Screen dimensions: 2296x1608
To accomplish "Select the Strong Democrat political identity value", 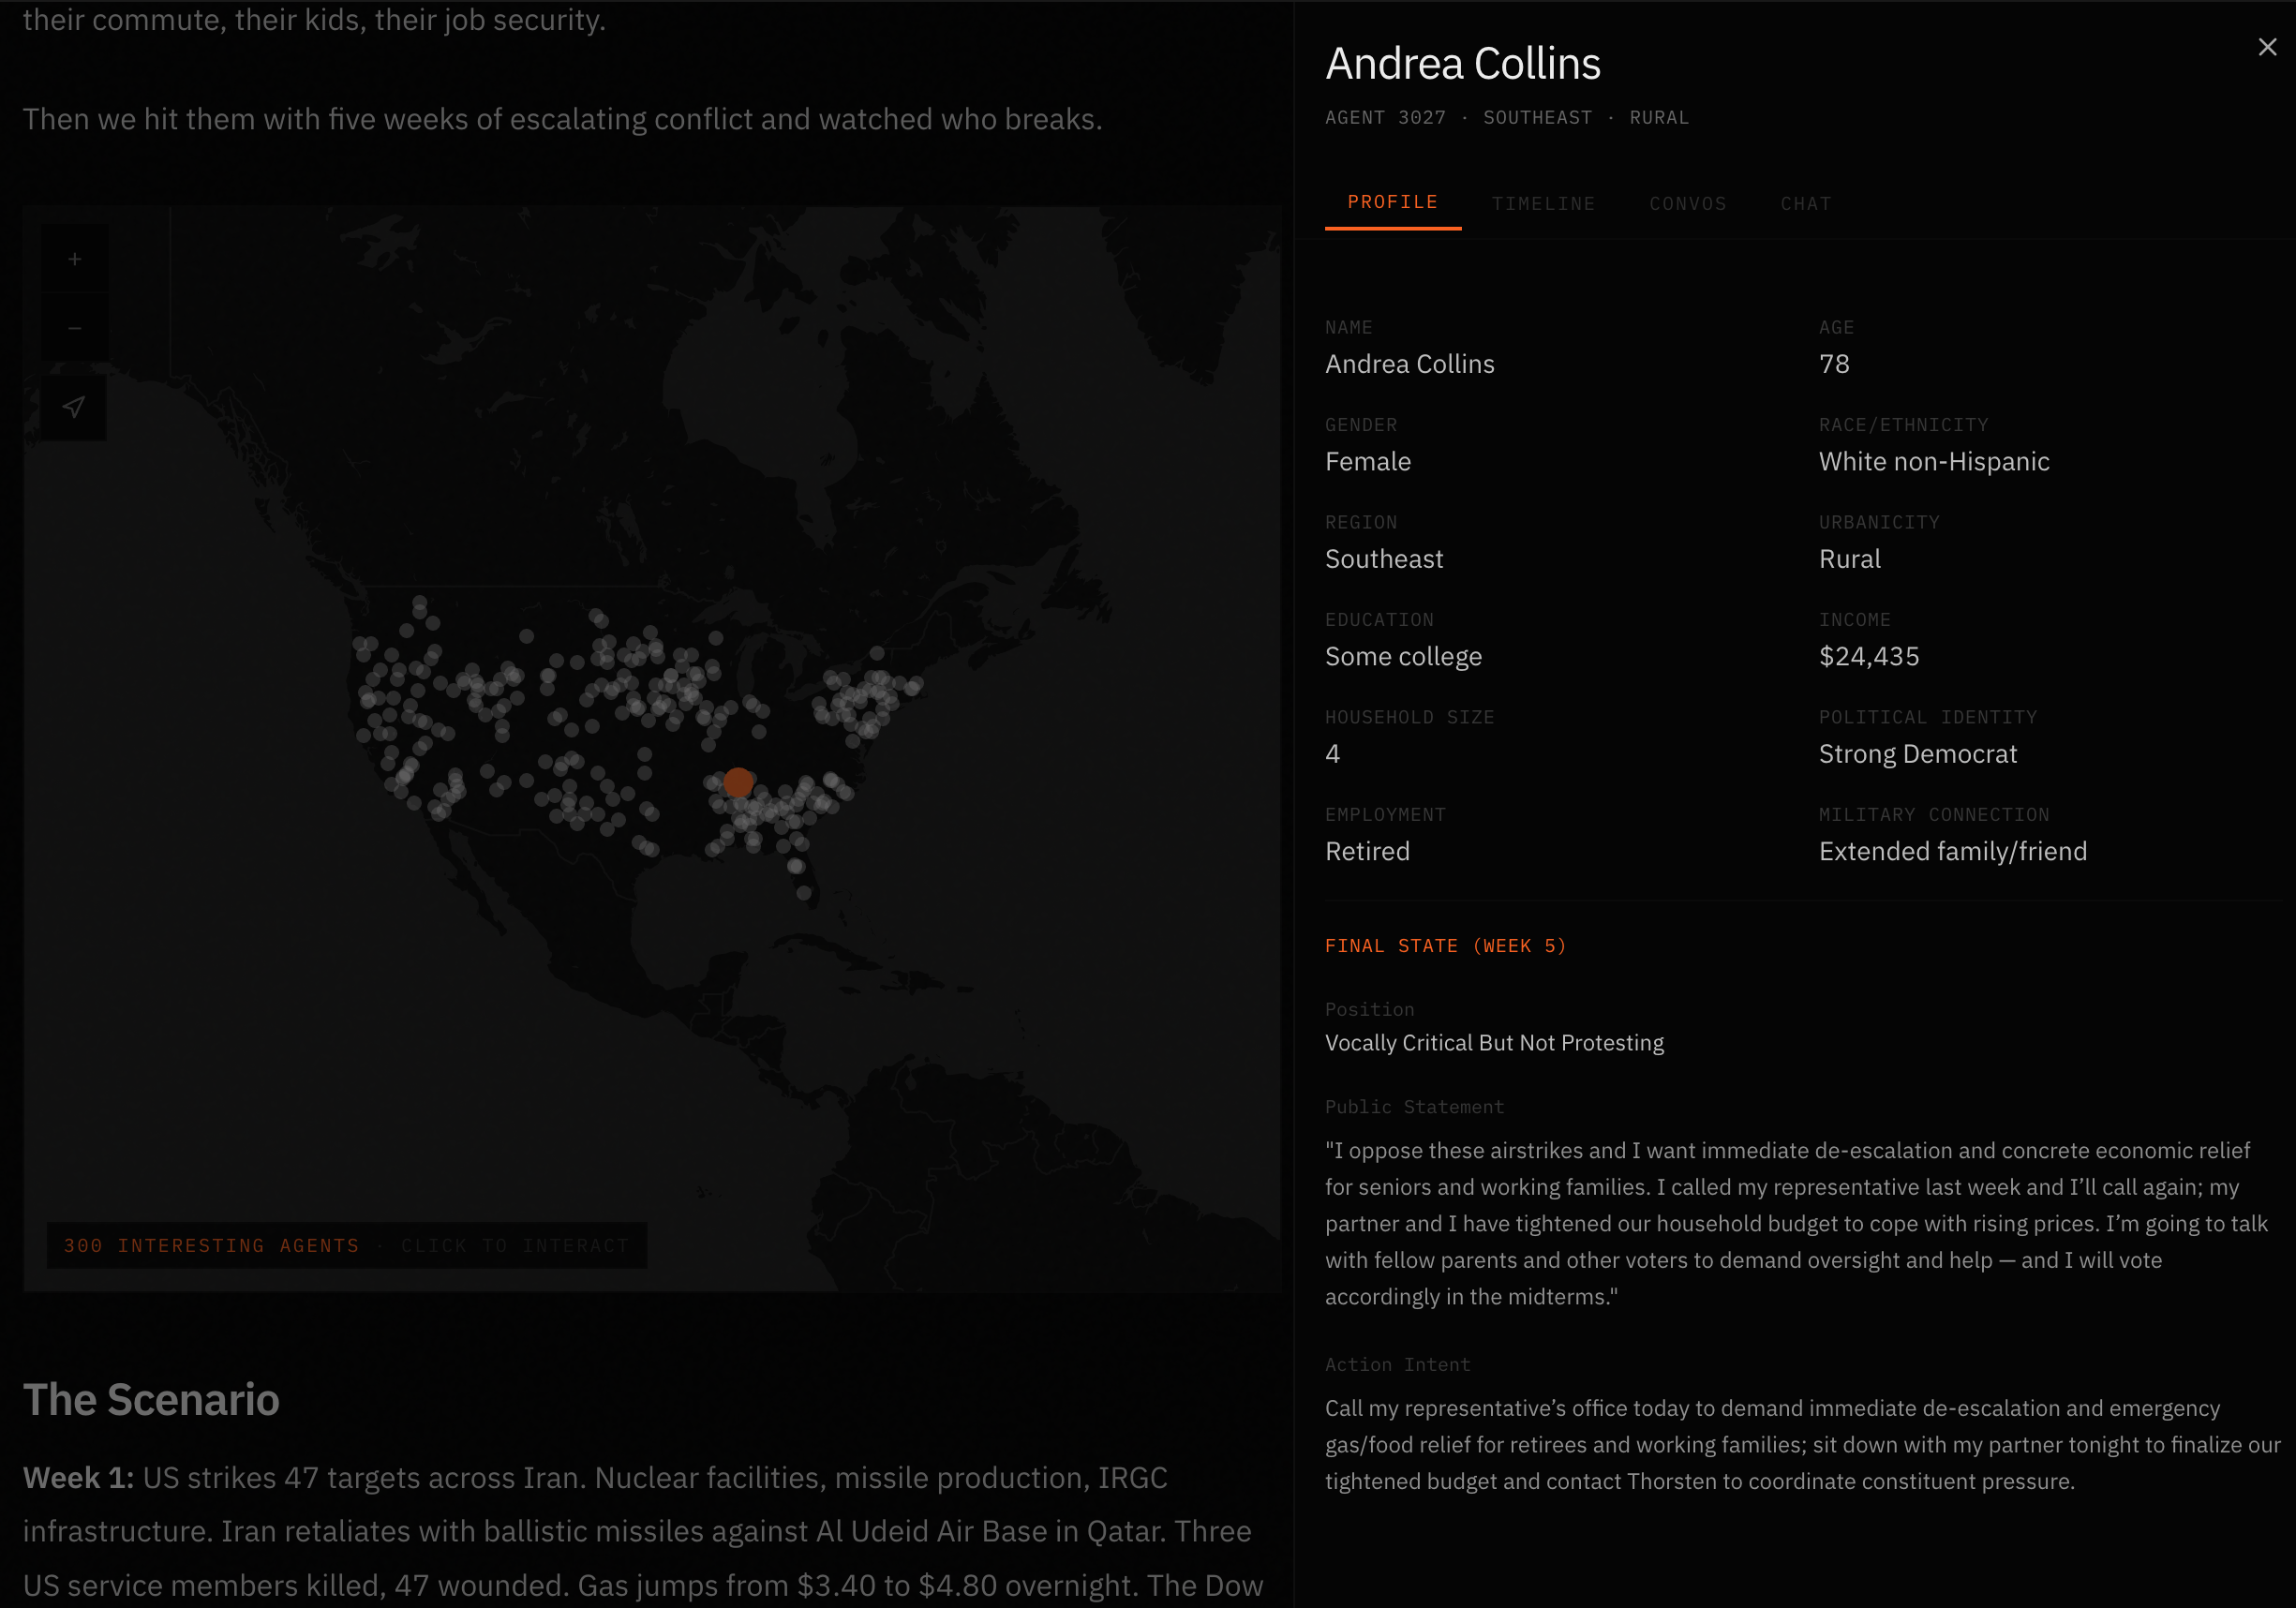I will [1919, 753].
